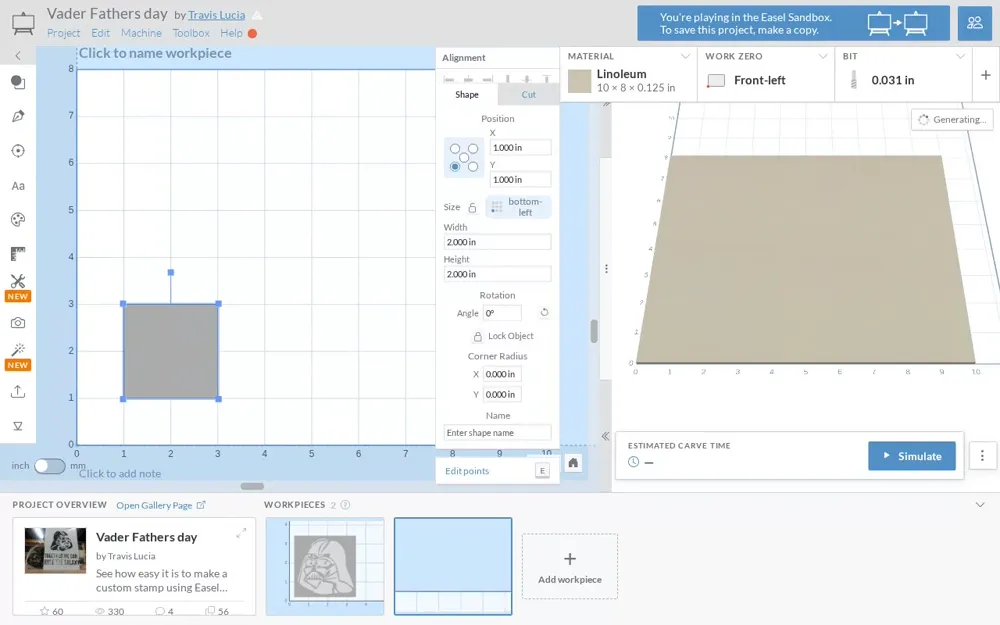Click the canvas horizontal scrollbar handle
The width and height of the screenshot is (1000, 625).
(x=252, y=486)
